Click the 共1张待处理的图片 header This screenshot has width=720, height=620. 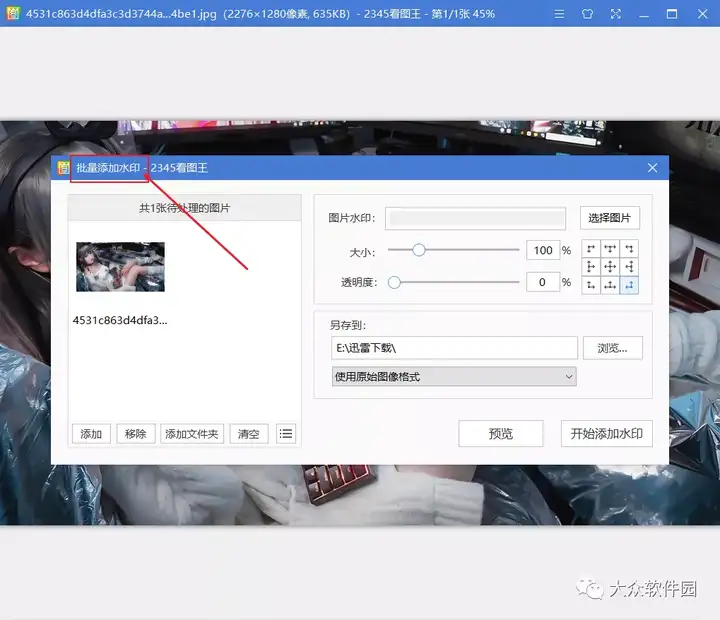(185, 208)
